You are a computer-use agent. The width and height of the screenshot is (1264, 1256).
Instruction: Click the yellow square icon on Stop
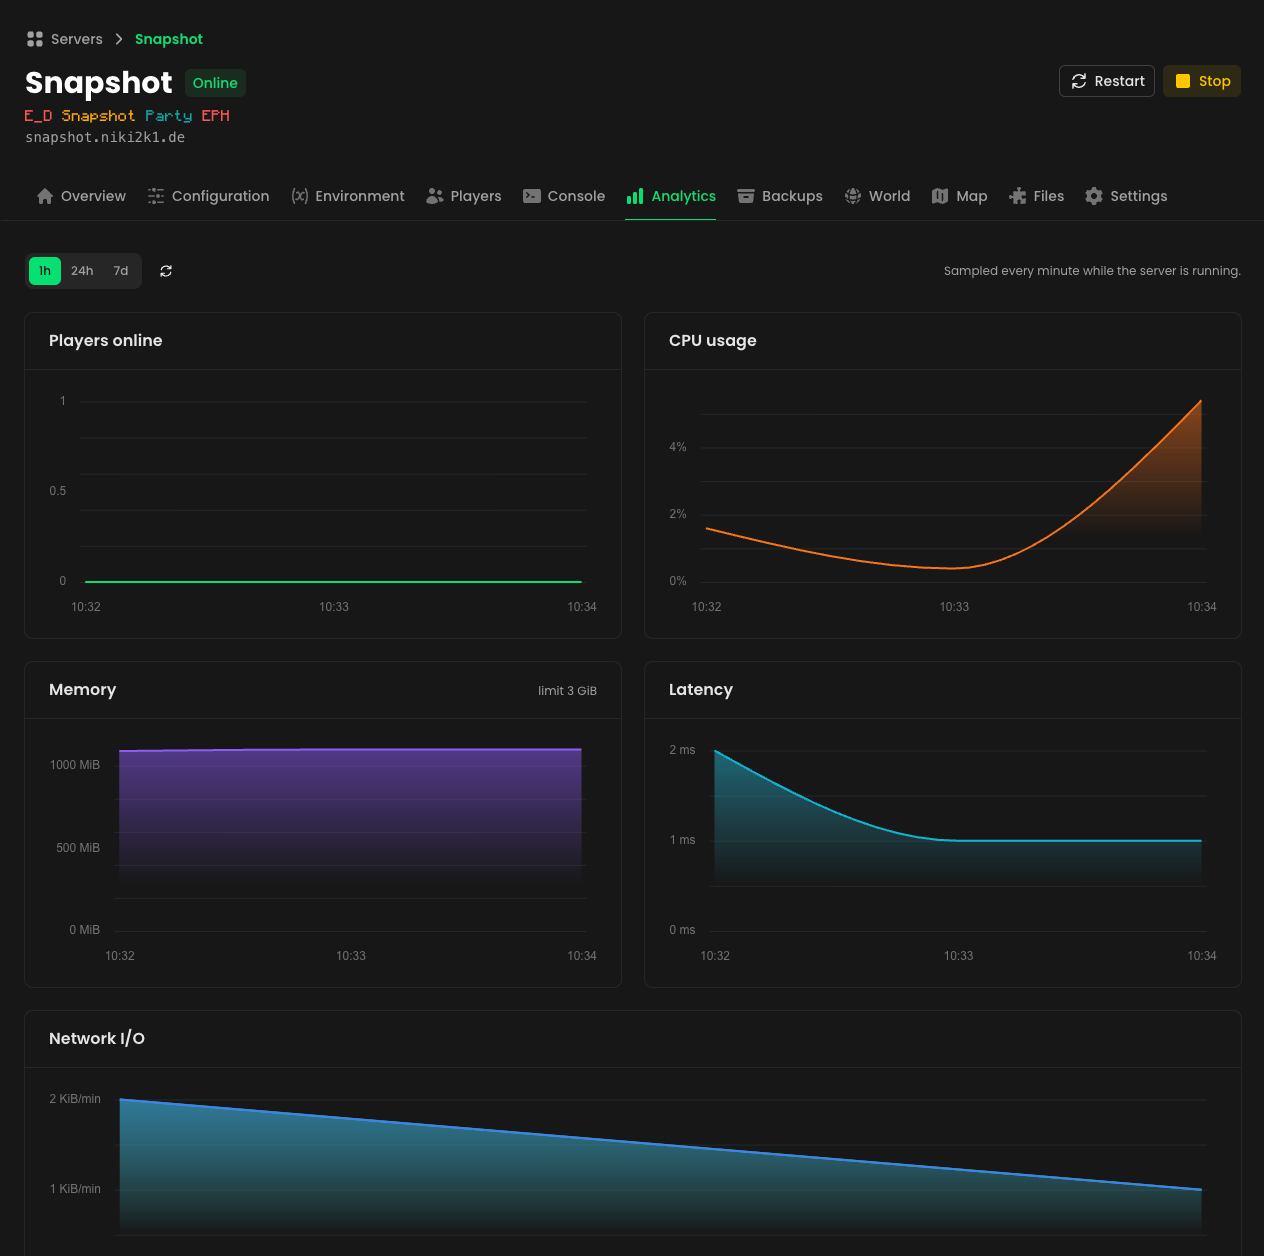coord(1183,81)
